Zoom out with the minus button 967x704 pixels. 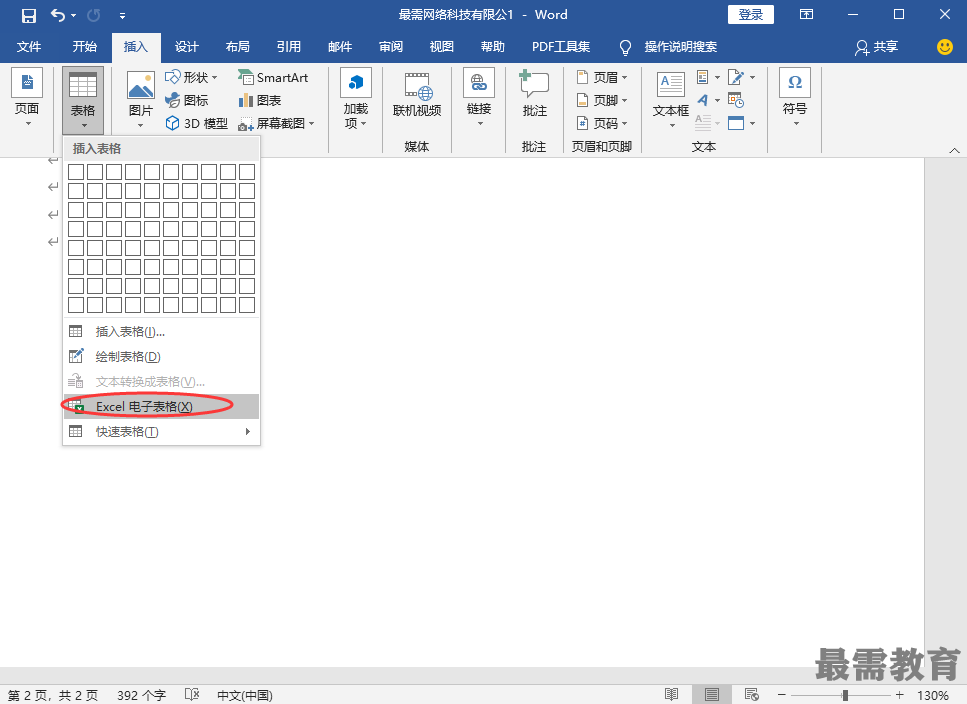click(781, 695)
